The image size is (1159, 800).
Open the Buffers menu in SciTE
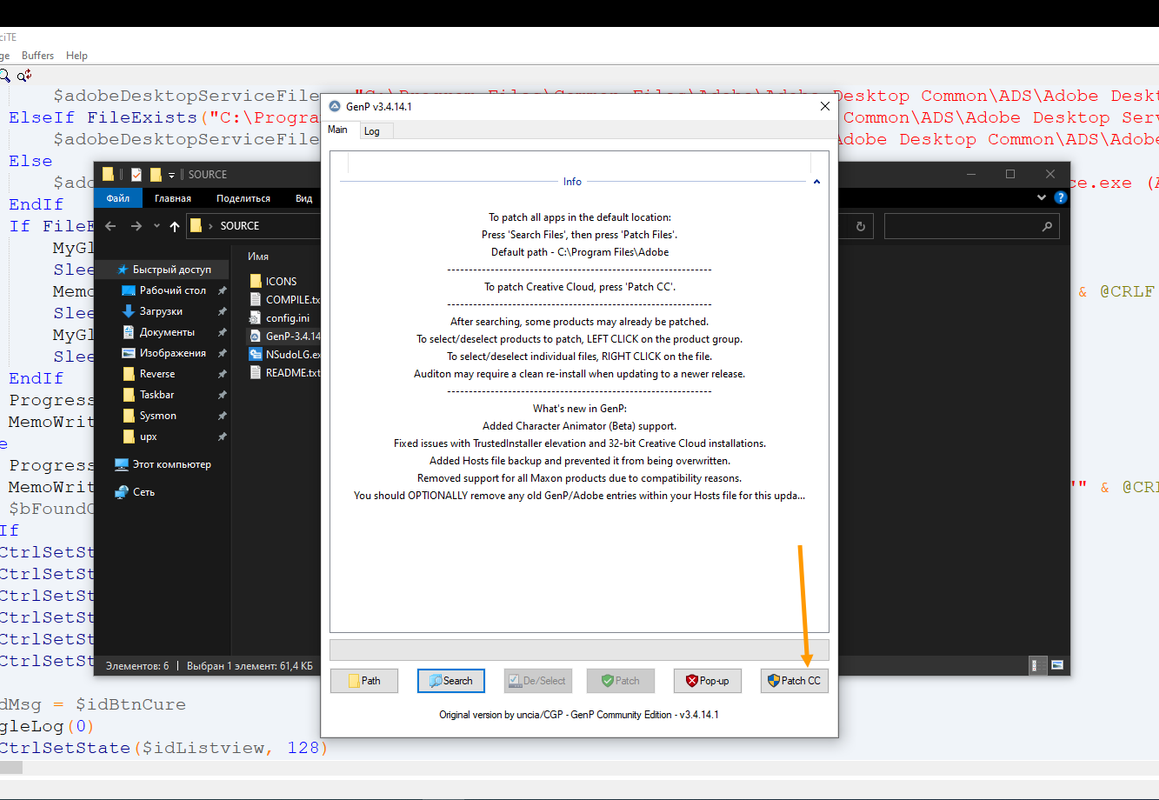38,55
